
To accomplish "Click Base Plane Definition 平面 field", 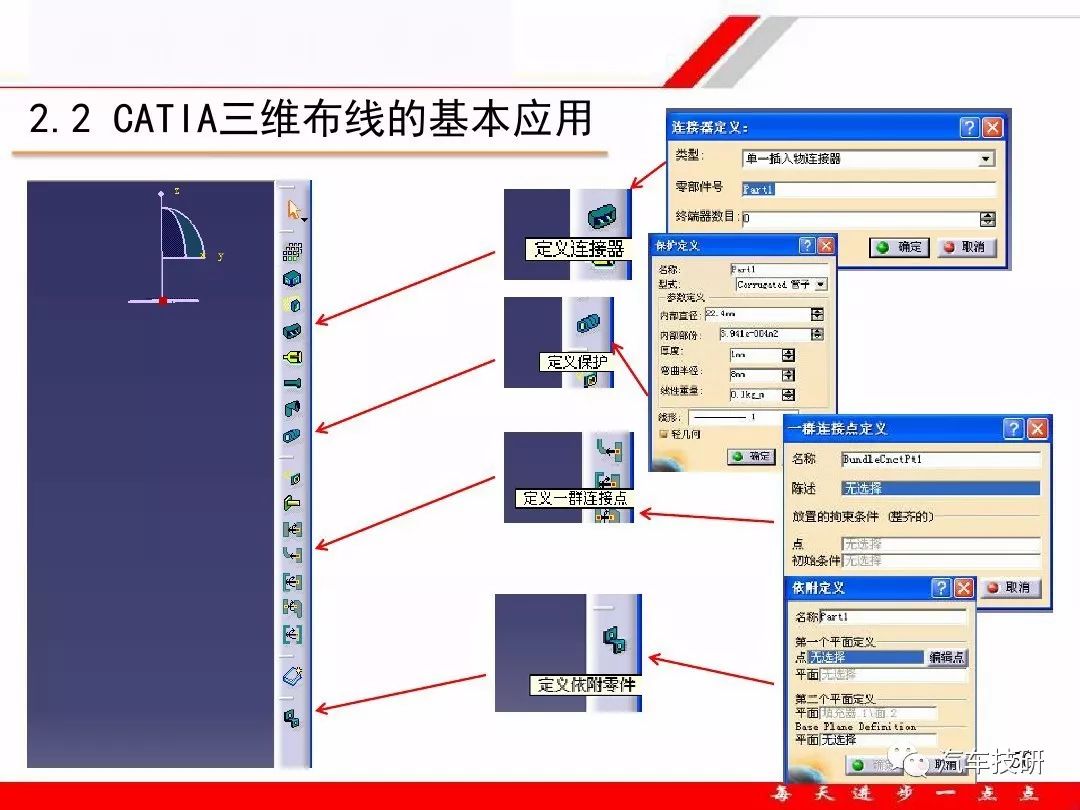I will (878, 740).
